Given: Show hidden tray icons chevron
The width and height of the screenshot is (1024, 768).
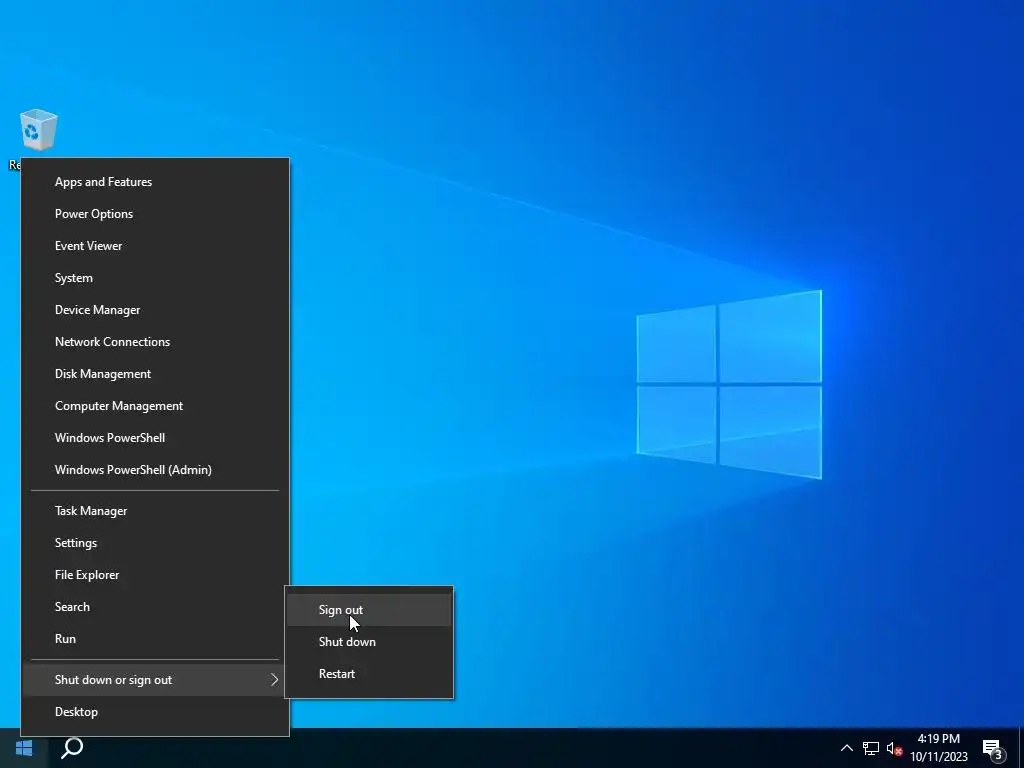Looking at the screenshot, I should click(x=846, y=748).
